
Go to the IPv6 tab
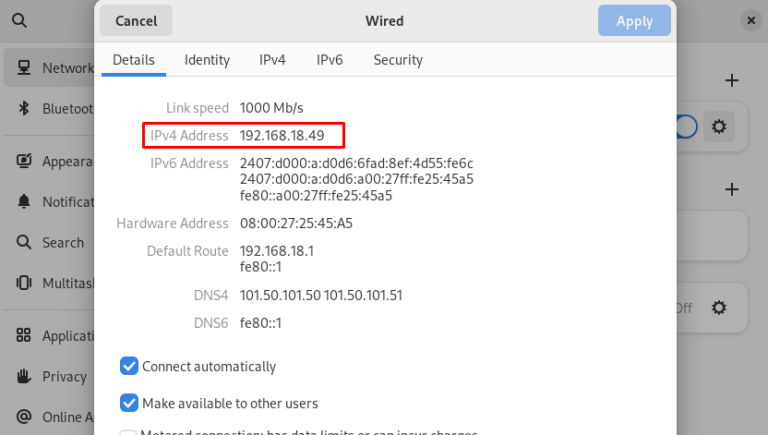point(330,60)
